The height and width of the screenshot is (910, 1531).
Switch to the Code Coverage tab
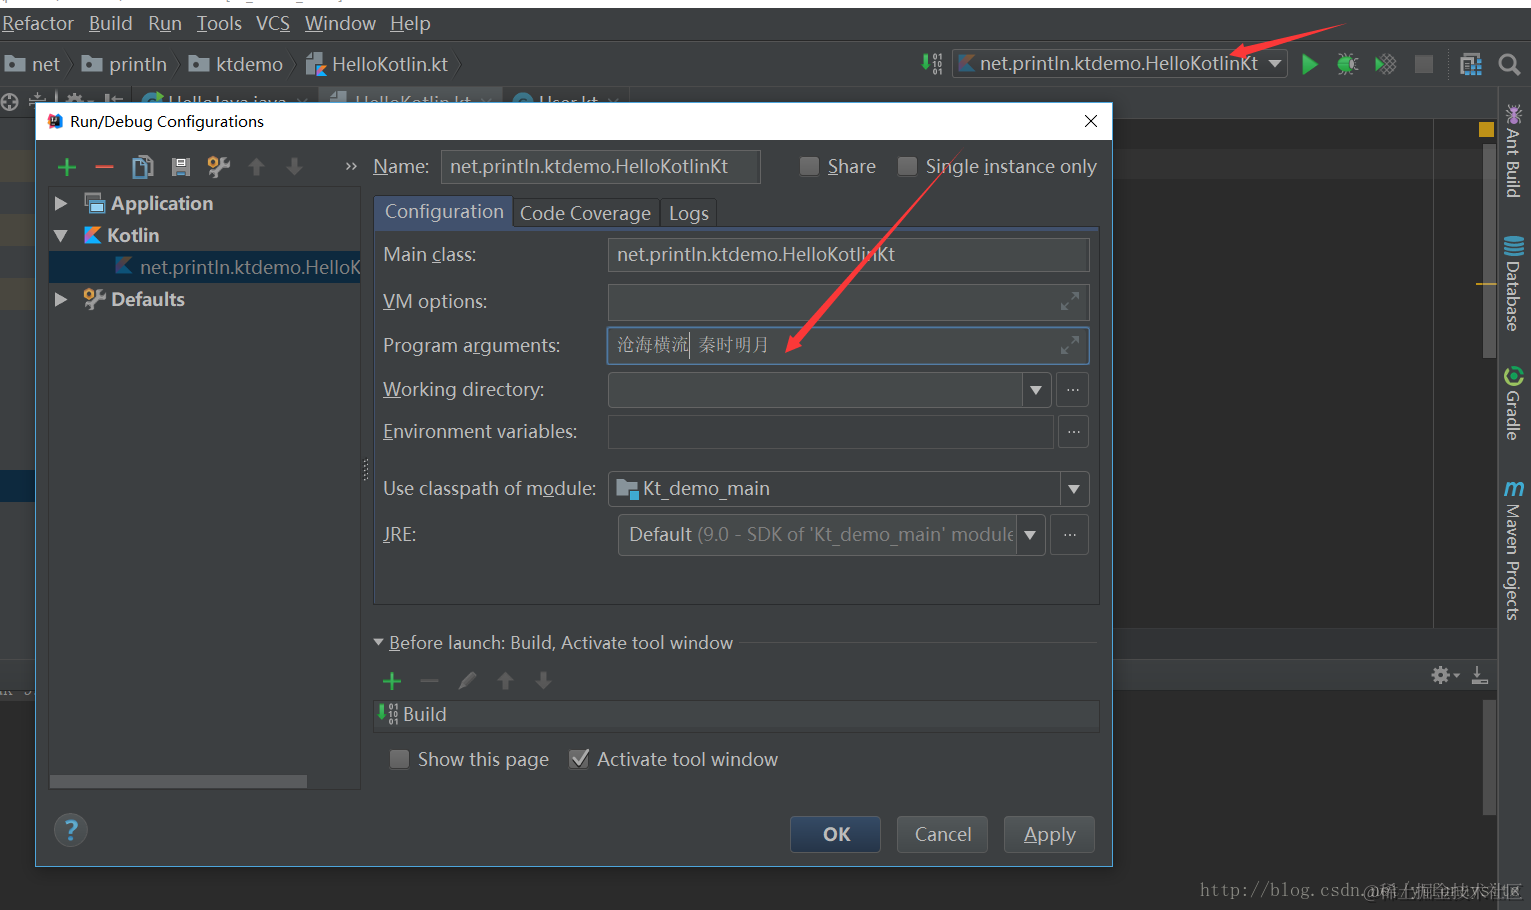585,213
